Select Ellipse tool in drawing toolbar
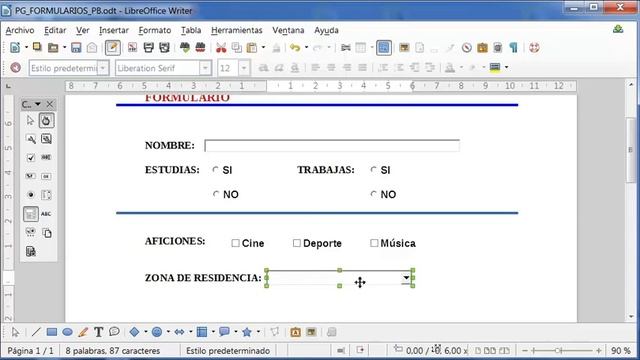This screenshot has height=360, width=640. tap(67, 332)
